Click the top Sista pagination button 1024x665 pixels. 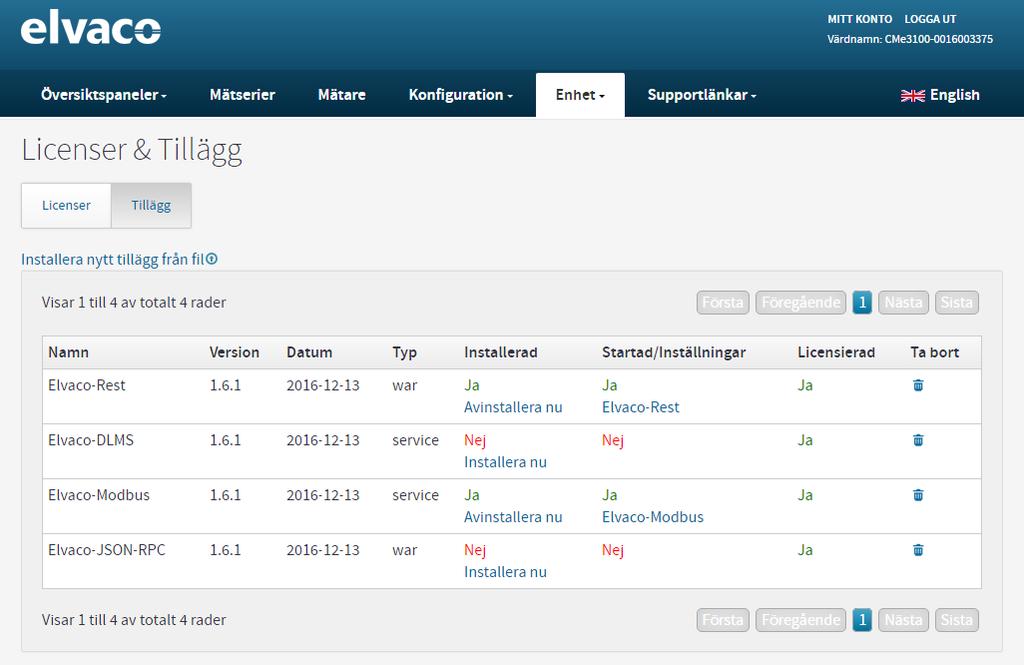click(x=957, y=302)
